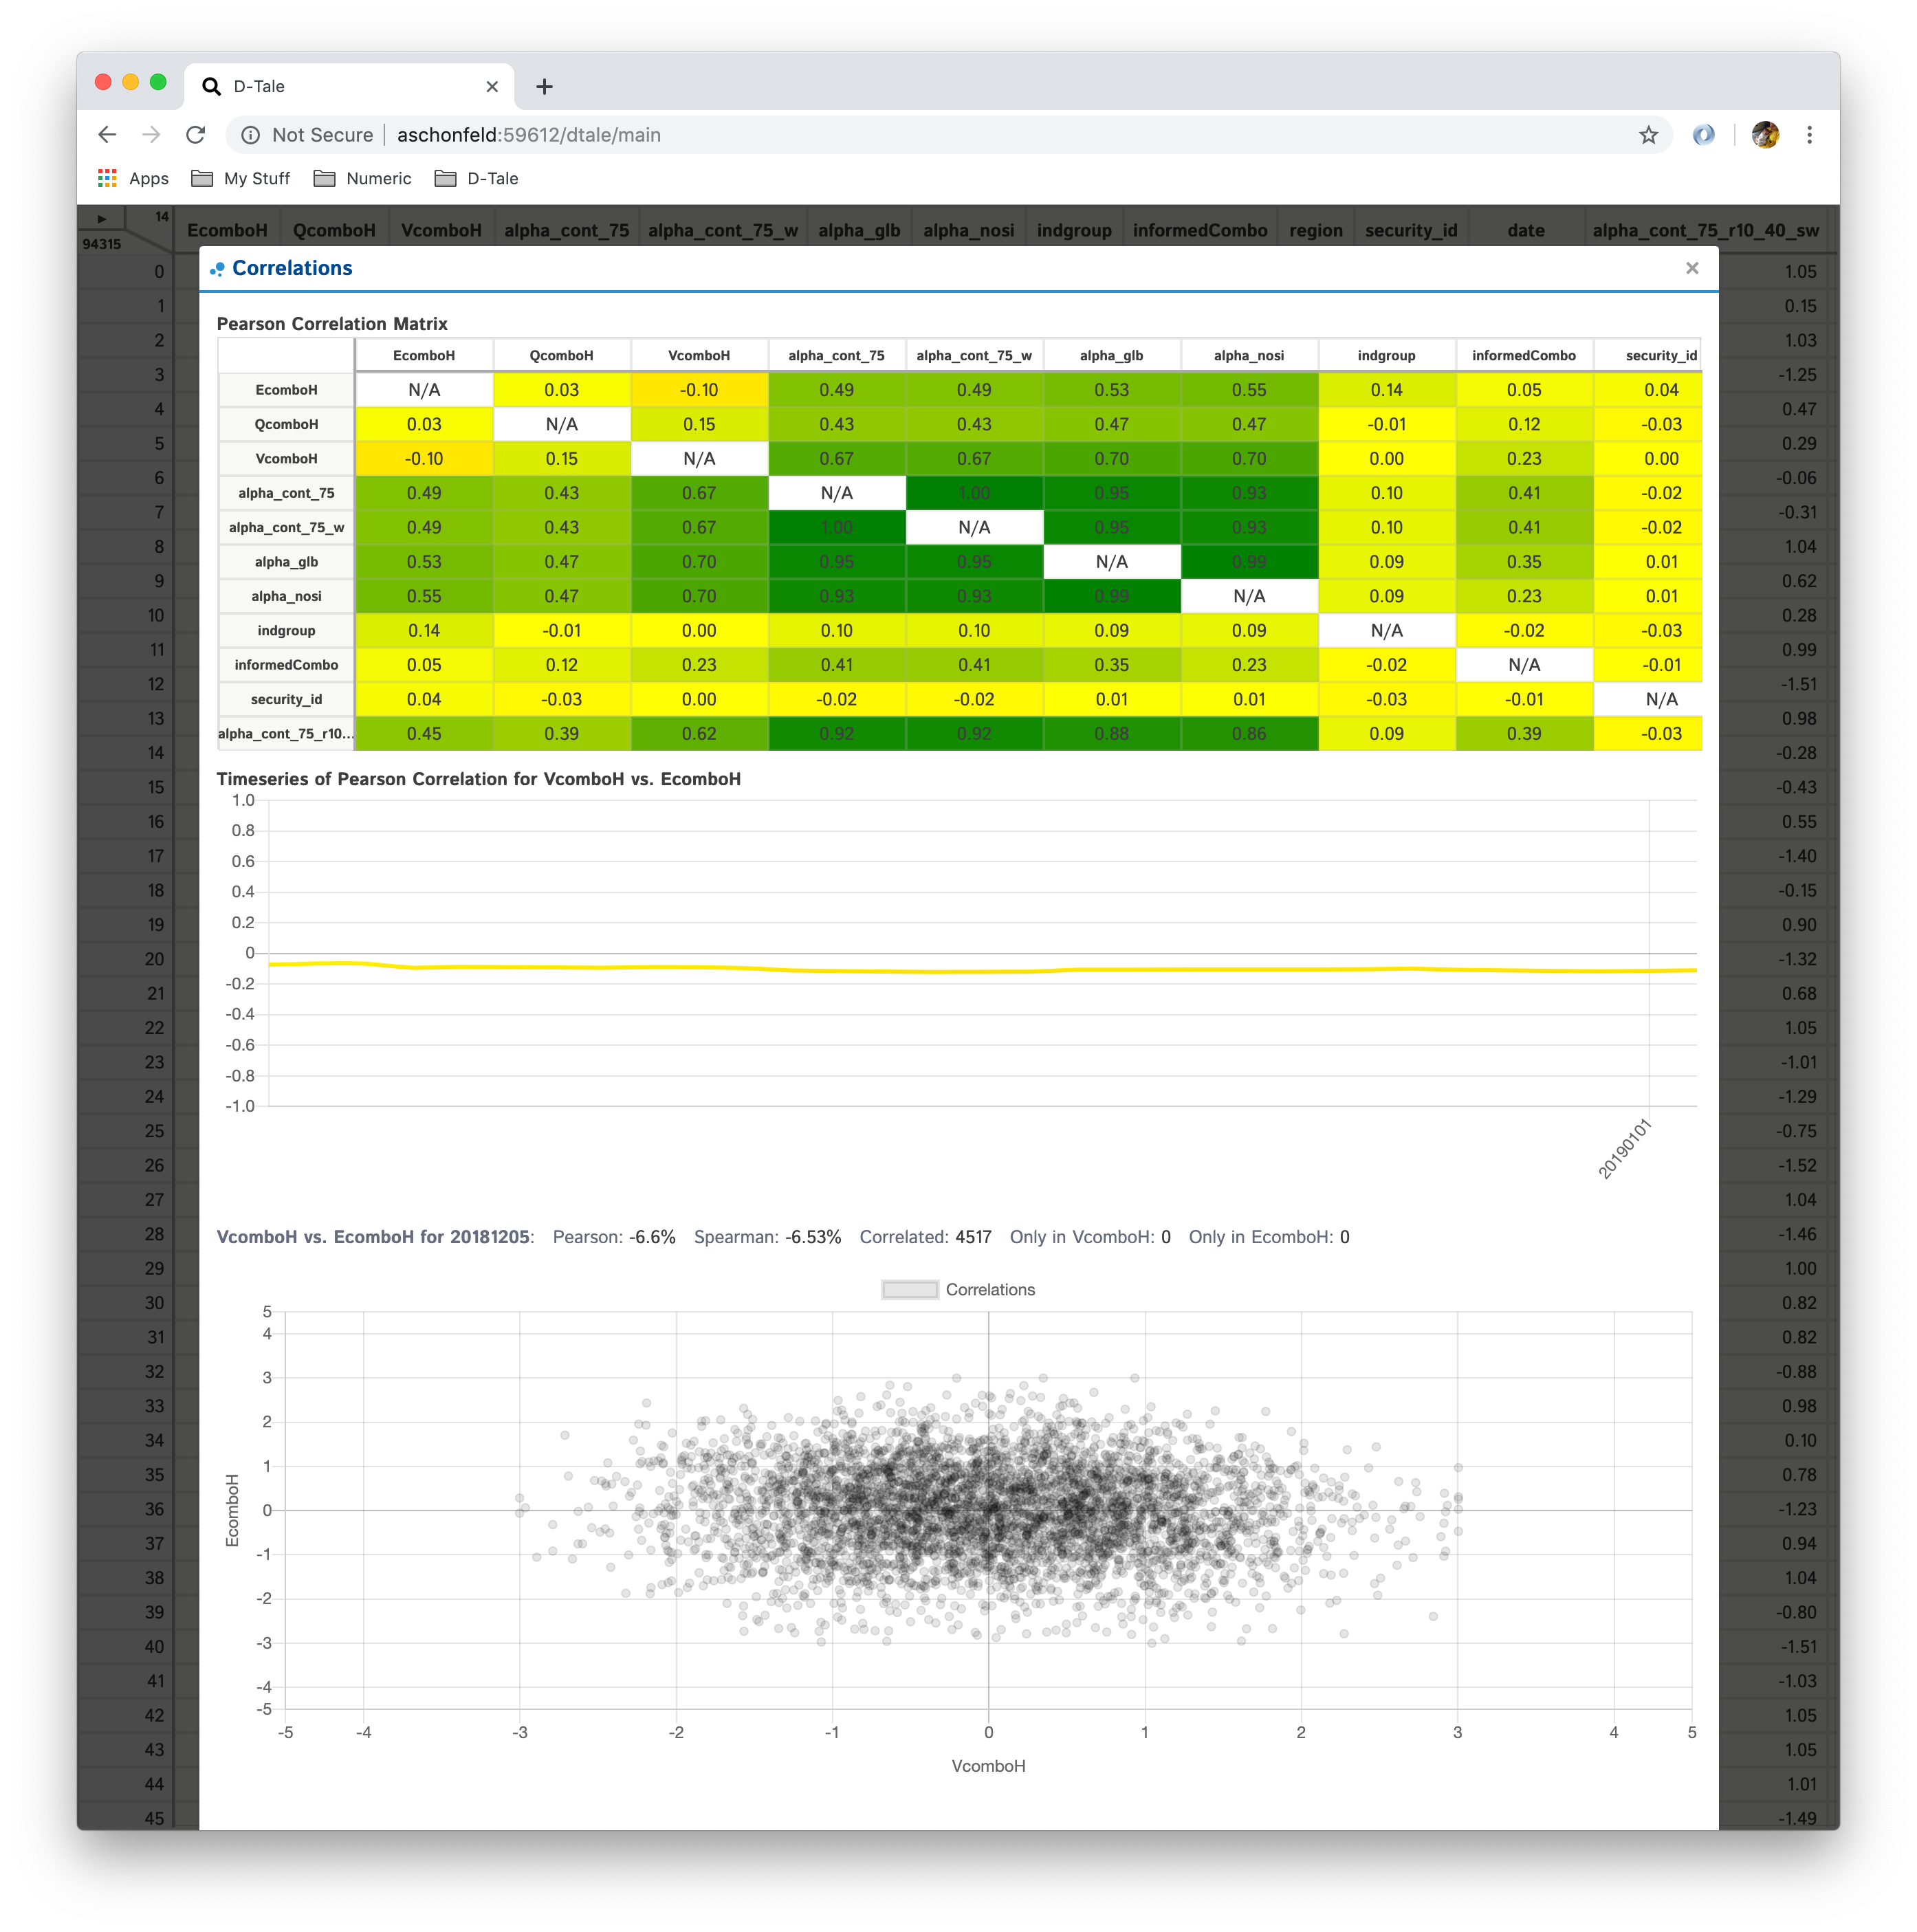
Task: Click the address bar URL field
Action: (940, 135)
